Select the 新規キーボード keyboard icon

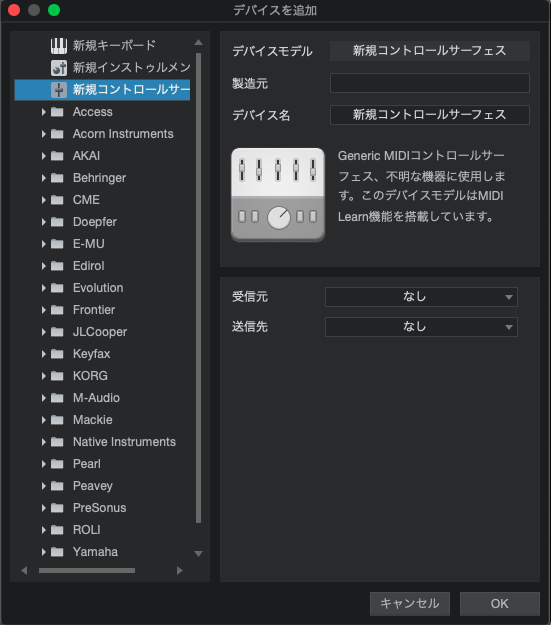point(59,46)
